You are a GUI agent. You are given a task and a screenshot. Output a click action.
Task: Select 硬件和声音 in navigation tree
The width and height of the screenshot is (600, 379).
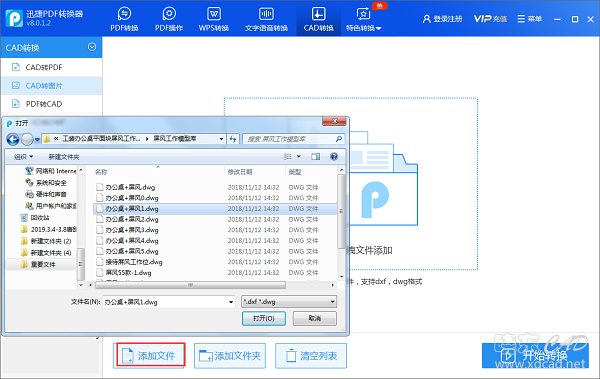(46, 194)
